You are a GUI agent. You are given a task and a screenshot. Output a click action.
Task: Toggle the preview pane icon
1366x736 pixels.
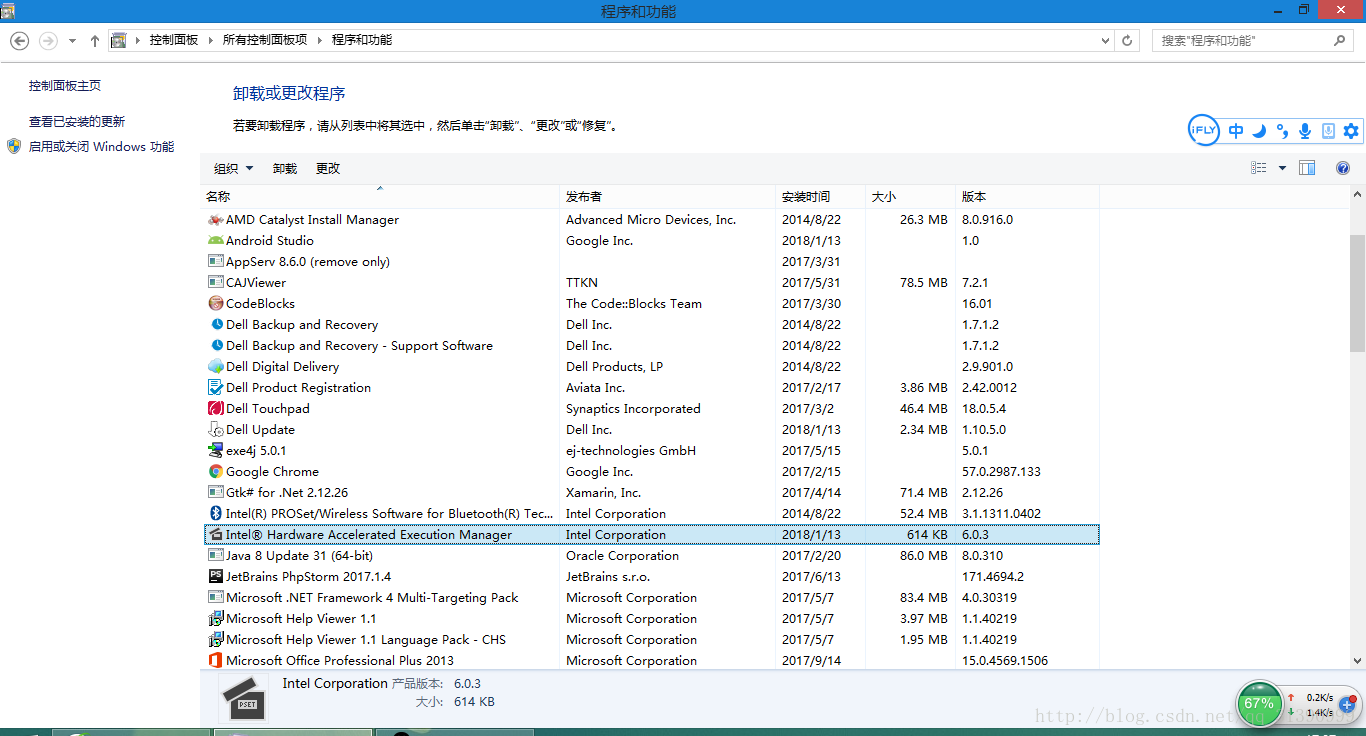pos(1307,168)
